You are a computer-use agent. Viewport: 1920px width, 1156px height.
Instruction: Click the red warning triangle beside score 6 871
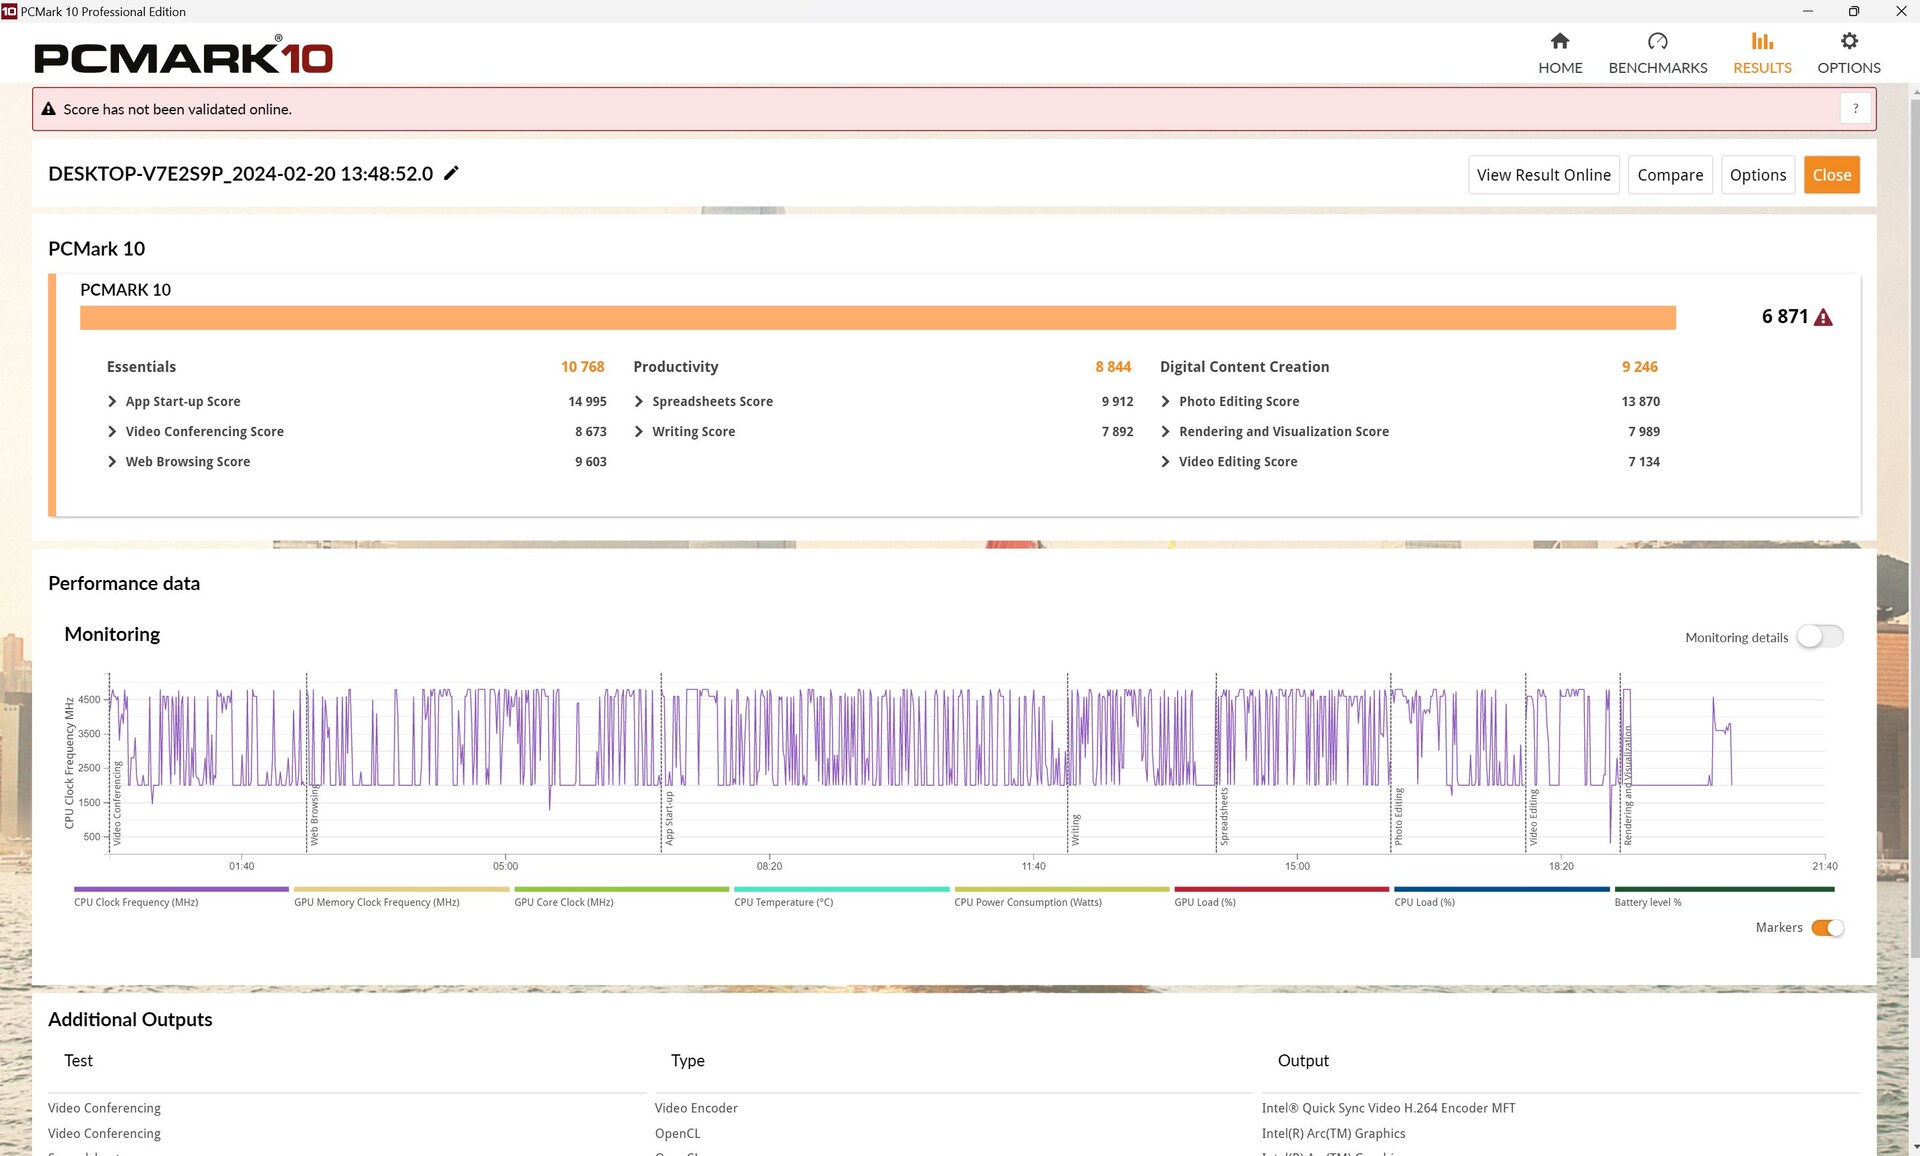(1823, 318)
